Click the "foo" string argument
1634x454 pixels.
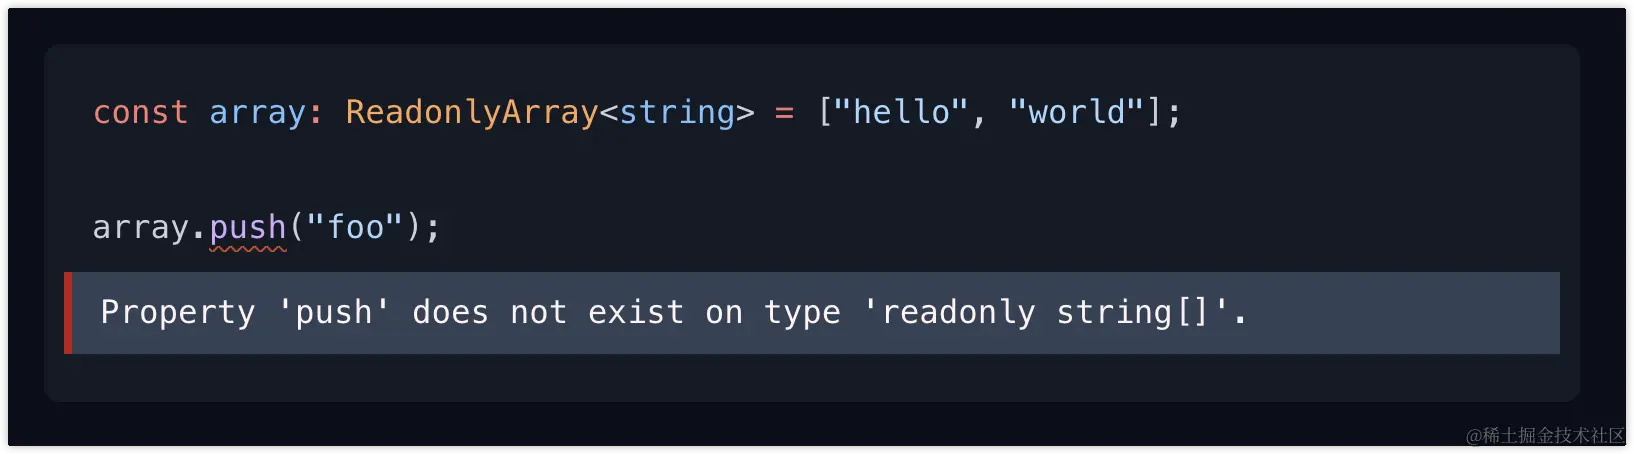(x=355, y=226)
